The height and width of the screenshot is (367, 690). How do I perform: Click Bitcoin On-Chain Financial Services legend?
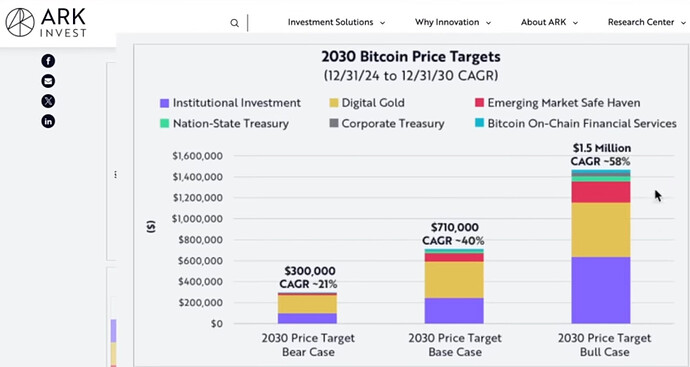click(x=576, y=124)
